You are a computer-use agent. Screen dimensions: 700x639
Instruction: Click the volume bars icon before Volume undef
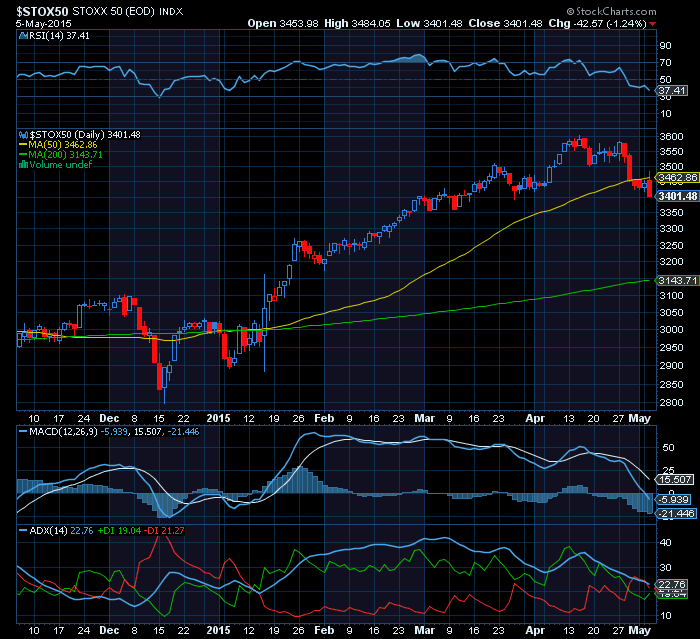point(23,165)
